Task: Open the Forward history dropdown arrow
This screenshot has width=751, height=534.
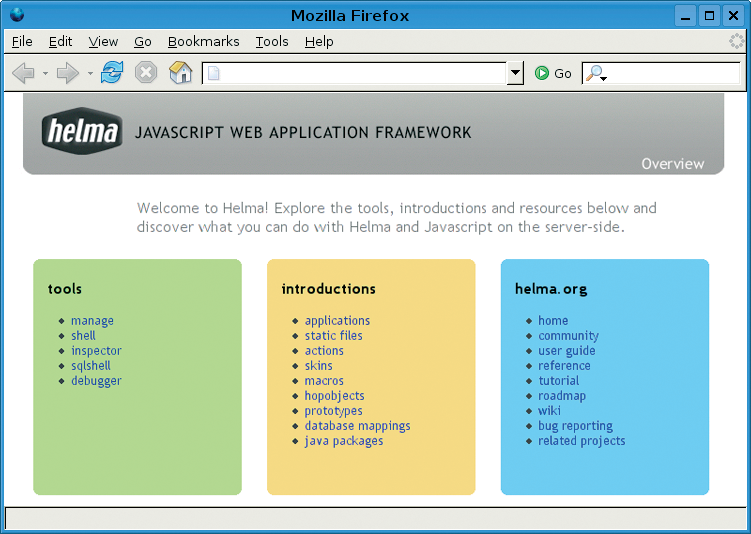Action: 90,74
